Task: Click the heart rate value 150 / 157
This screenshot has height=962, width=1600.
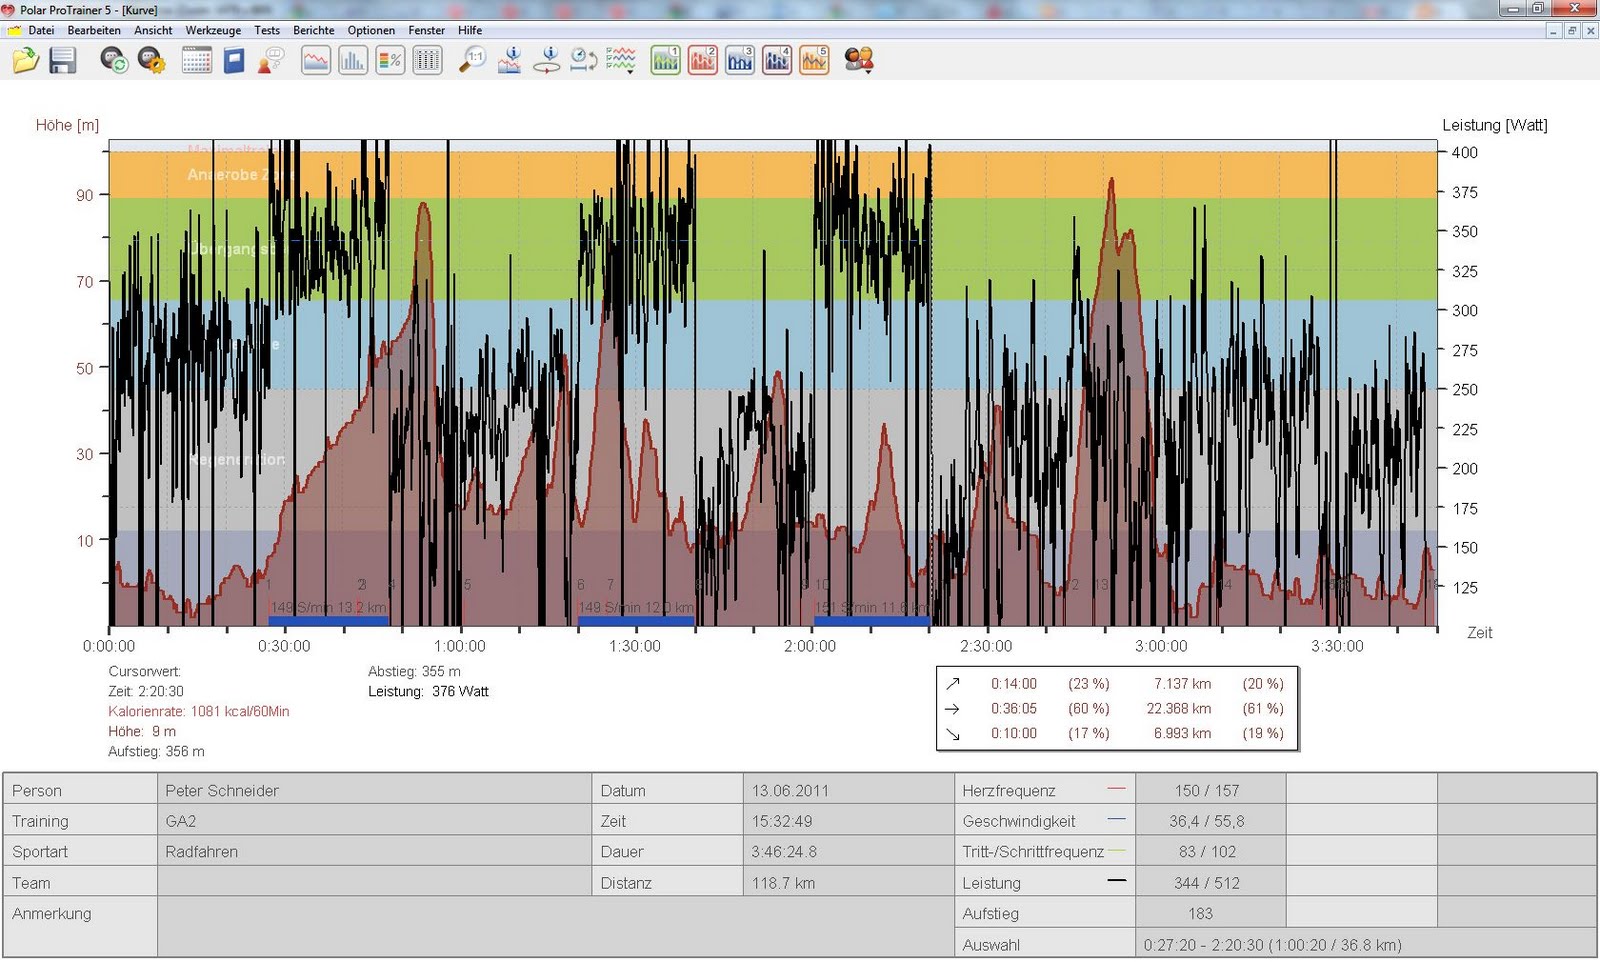Action: tap(1207, 791)
